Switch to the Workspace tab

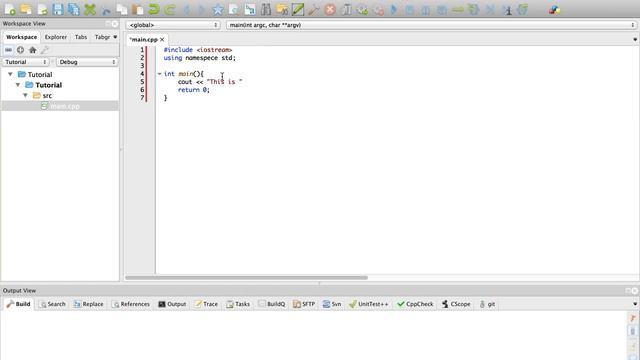coord(22,37)
